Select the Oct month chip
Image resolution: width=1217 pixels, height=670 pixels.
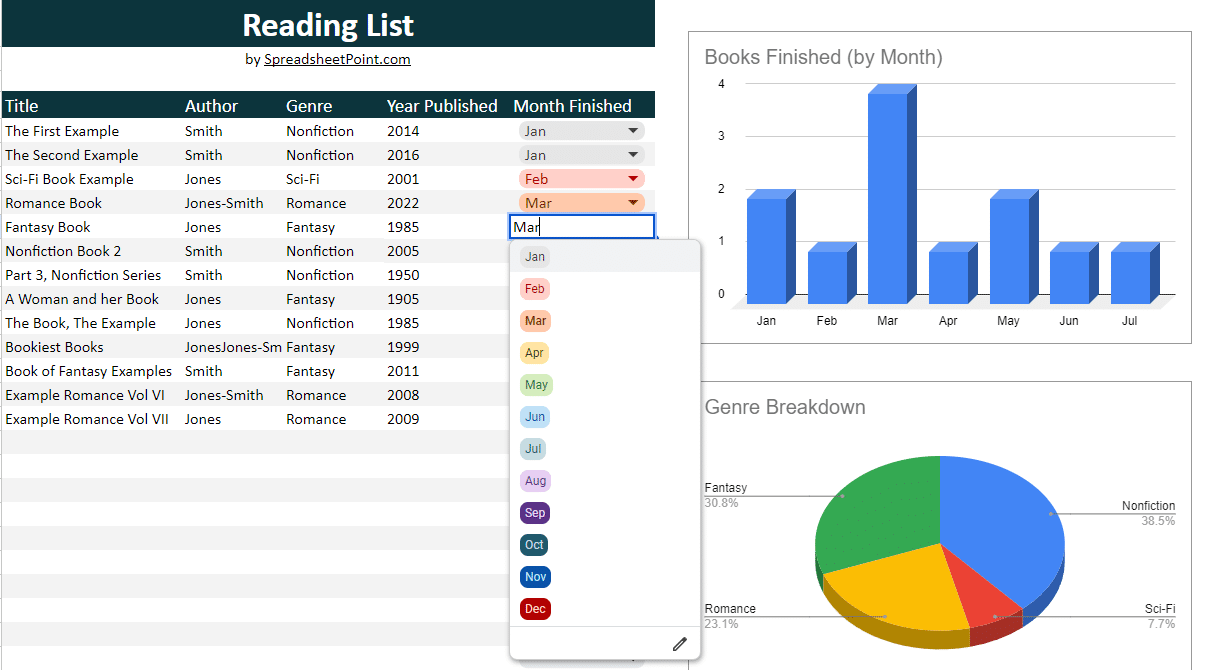535,544
